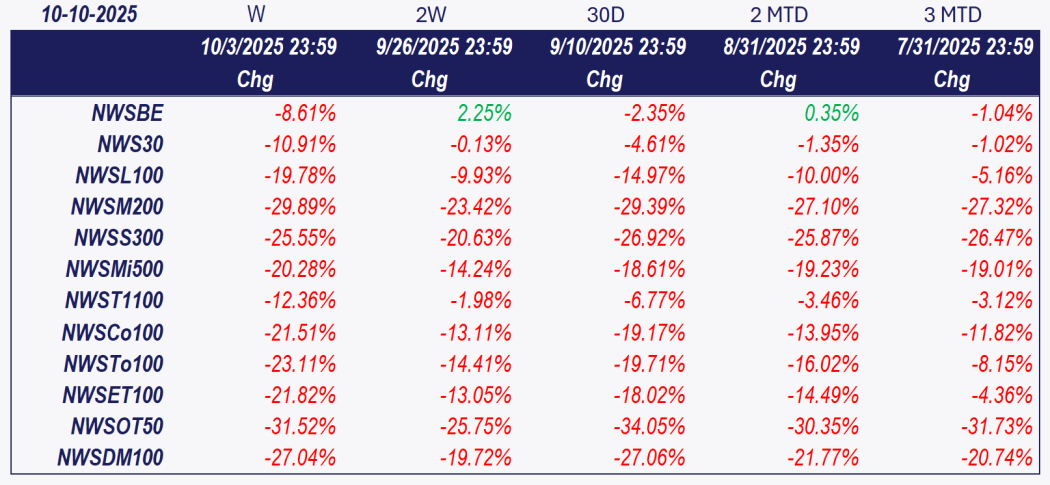
Task: Select the NWSL100 index row label
Action: (x=119, y=176)
